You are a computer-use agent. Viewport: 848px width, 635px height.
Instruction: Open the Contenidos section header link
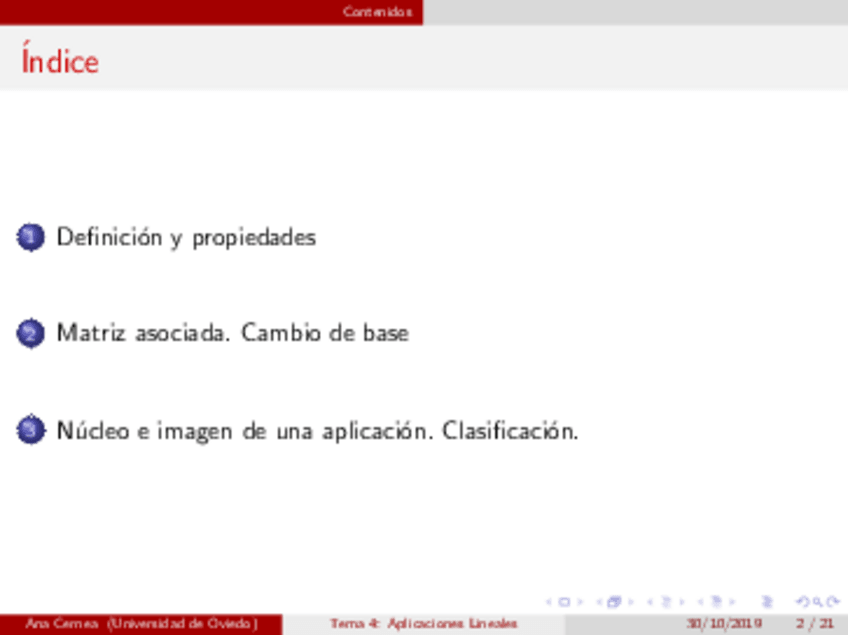[x=377, y=12]
